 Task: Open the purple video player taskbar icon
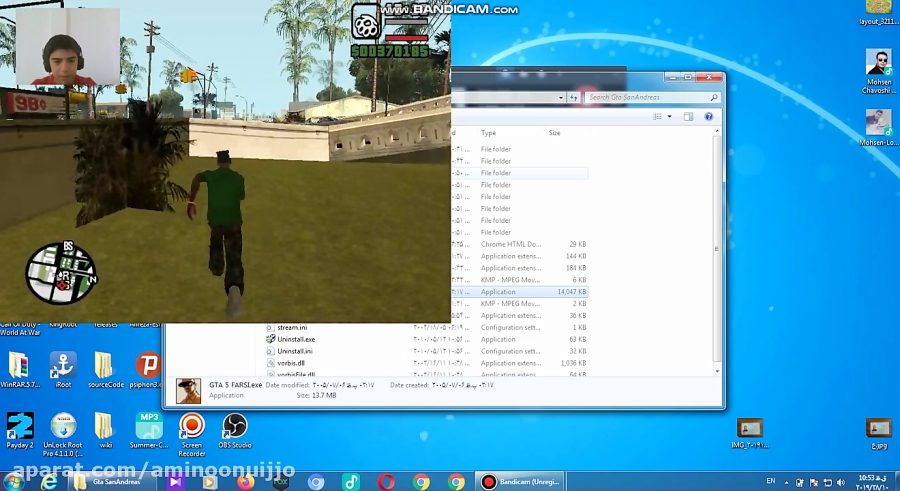174,481
